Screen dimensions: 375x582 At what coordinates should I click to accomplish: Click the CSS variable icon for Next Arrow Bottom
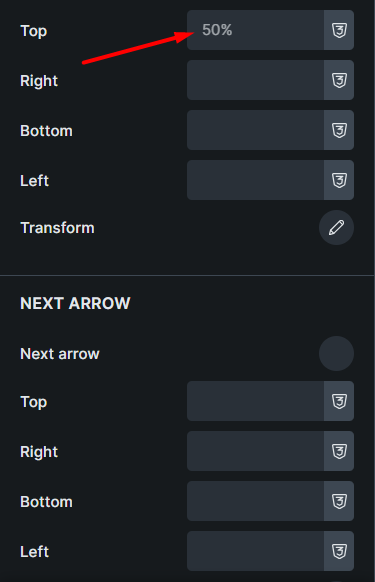tap(339, 501)
